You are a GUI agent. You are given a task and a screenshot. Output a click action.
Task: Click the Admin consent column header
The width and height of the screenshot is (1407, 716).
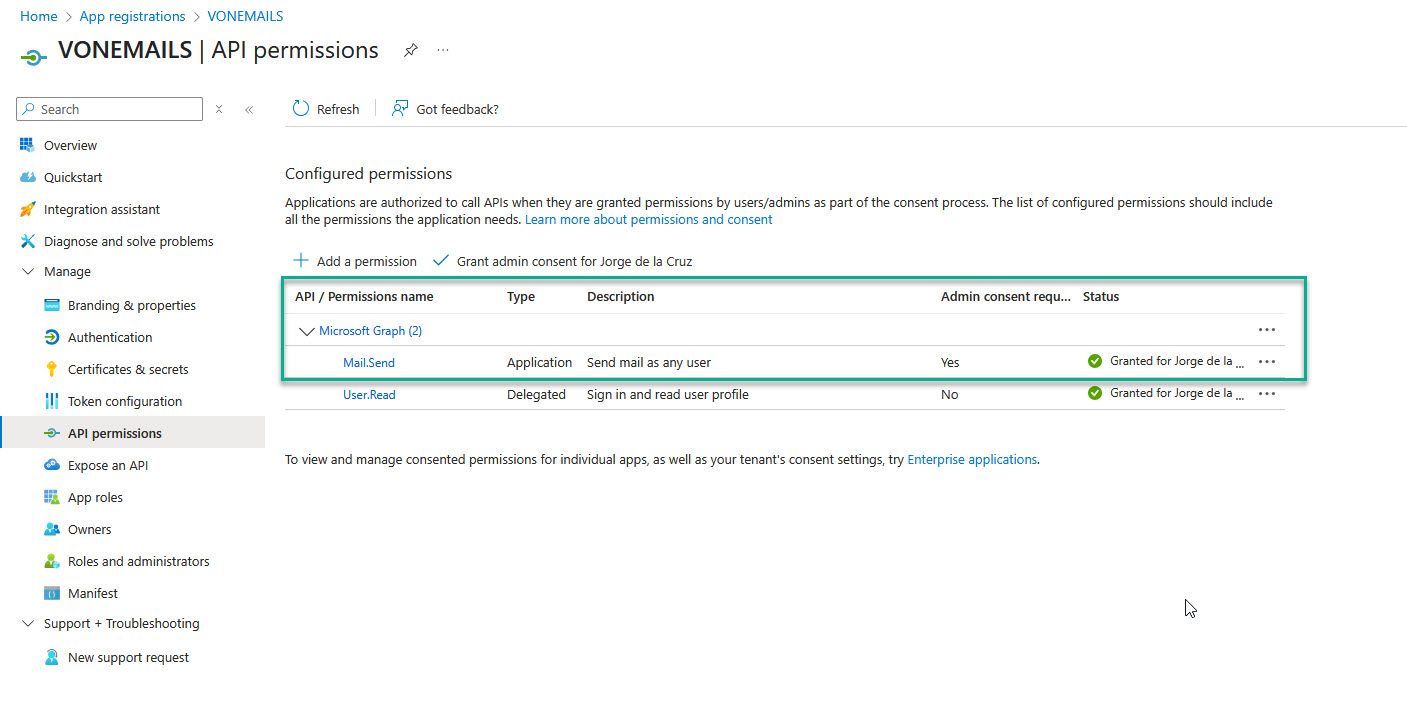[x=1006, y=296]
